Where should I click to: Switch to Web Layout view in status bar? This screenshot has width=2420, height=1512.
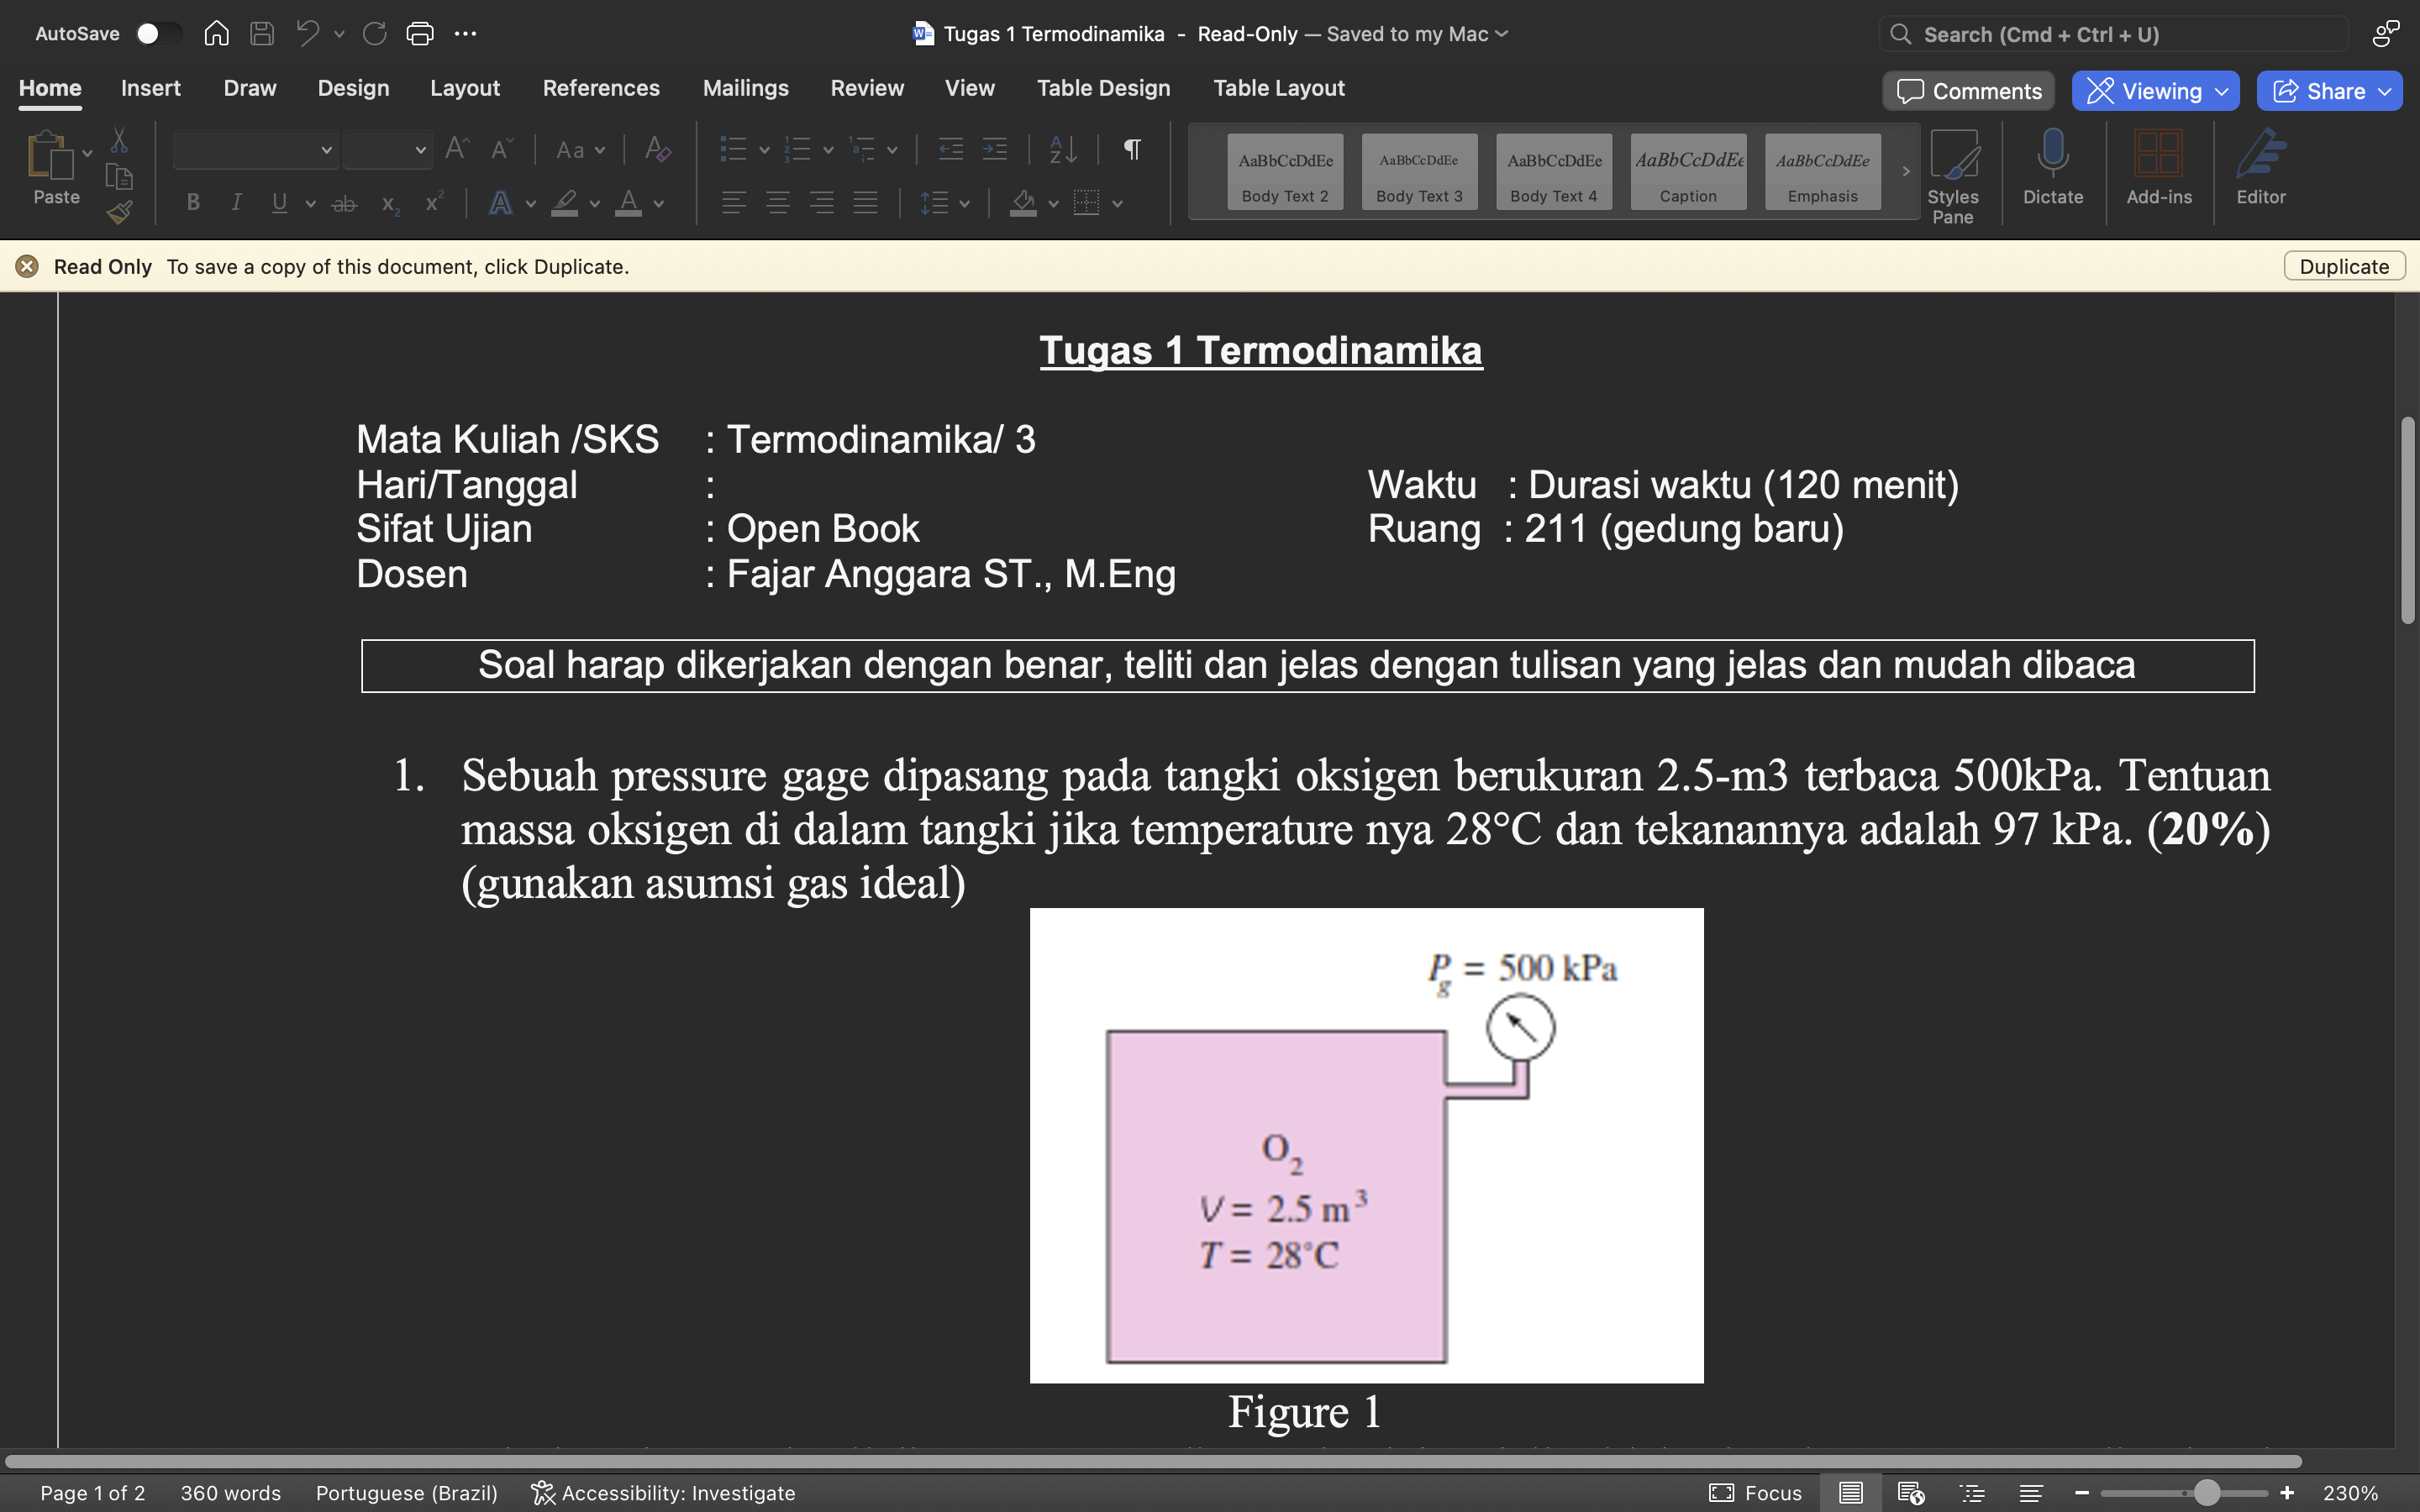tap(1911, 1492)
